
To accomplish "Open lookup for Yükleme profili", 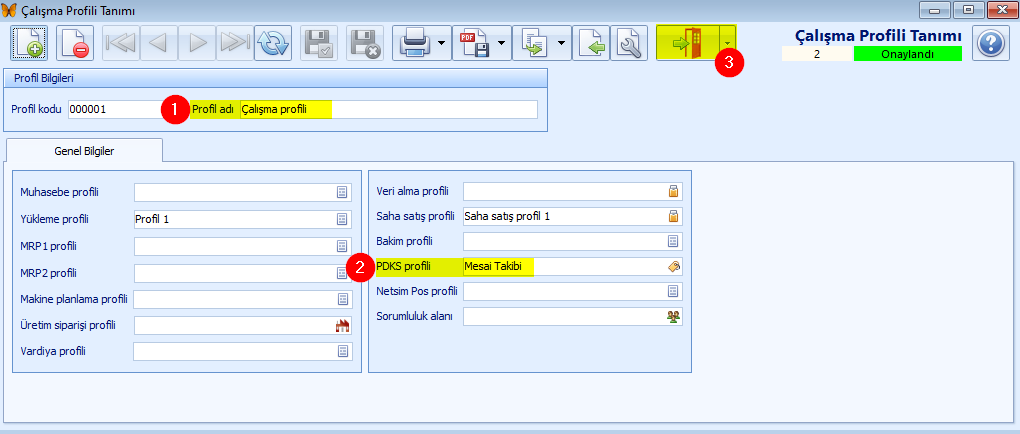I will [342, 219].
